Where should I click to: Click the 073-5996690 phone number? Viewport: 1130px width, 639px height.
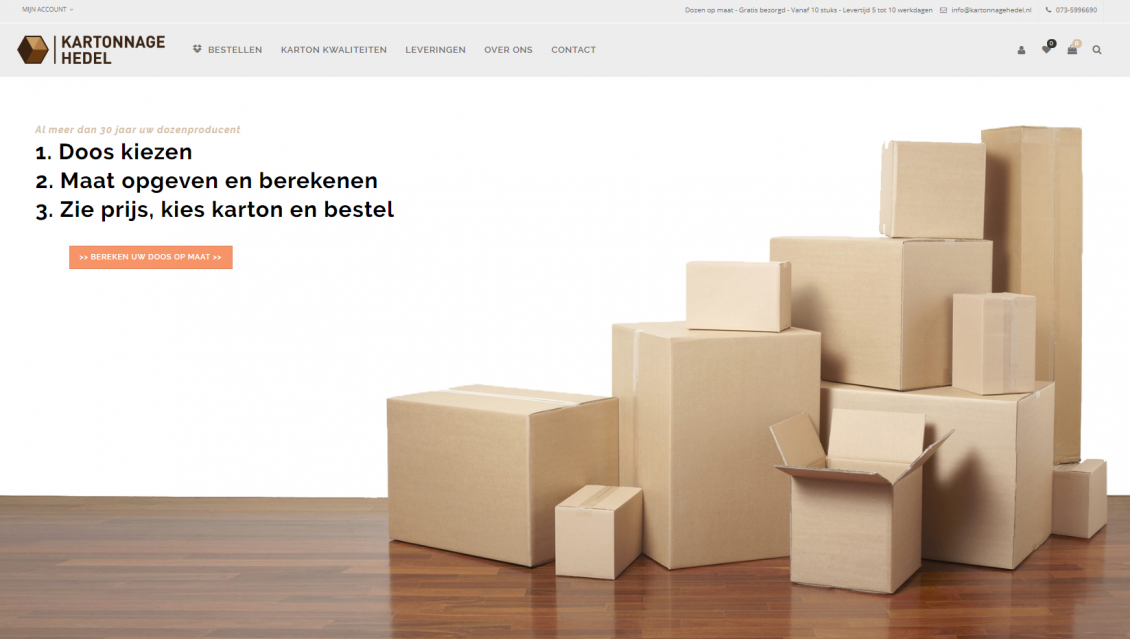click(x=1076, y=10)
